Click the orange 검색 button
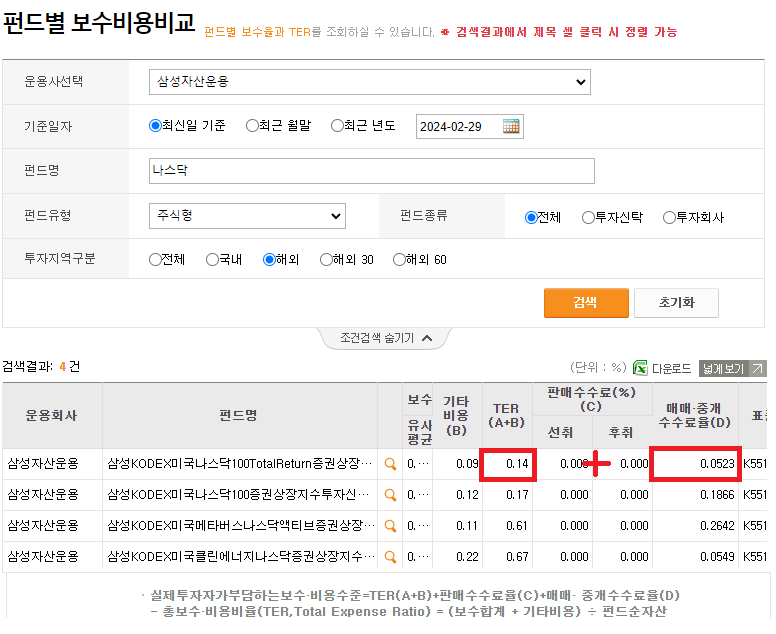The width and height of the screenshot is (776, 634). pyautogui.click(x=586, y=302)
